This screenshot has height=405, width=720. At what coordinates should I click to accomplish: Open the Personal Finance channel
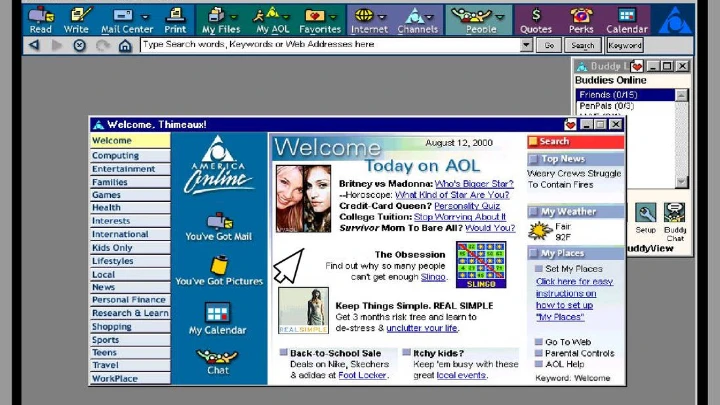point(130,299)
